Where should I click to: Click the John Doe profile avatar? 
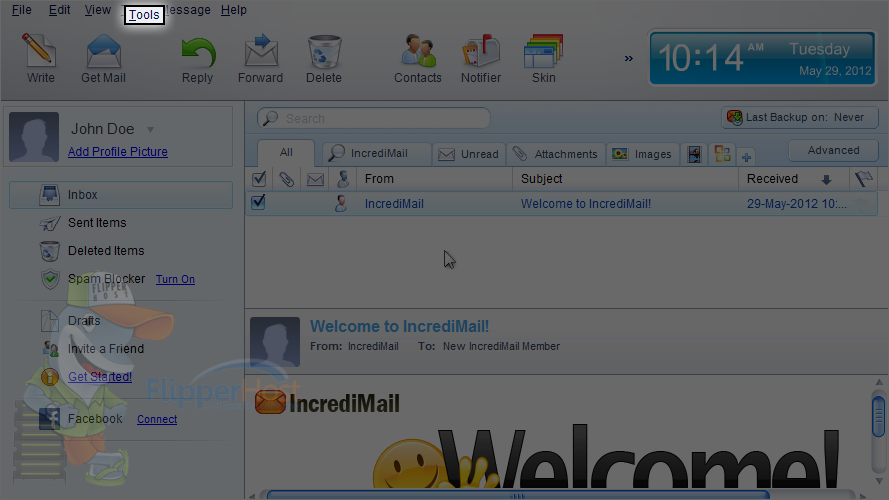34,137
